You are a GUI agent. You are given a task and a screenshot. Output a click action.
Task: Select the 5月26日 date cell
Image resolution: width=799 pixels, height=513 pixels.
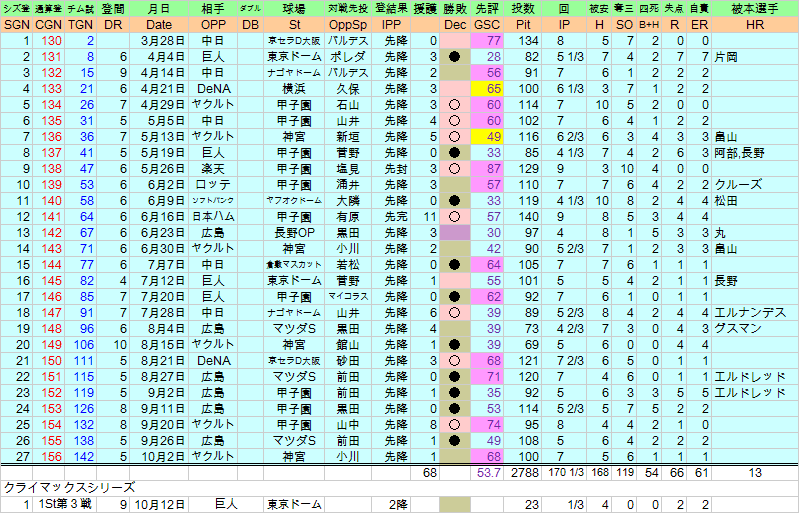(158, 169)
